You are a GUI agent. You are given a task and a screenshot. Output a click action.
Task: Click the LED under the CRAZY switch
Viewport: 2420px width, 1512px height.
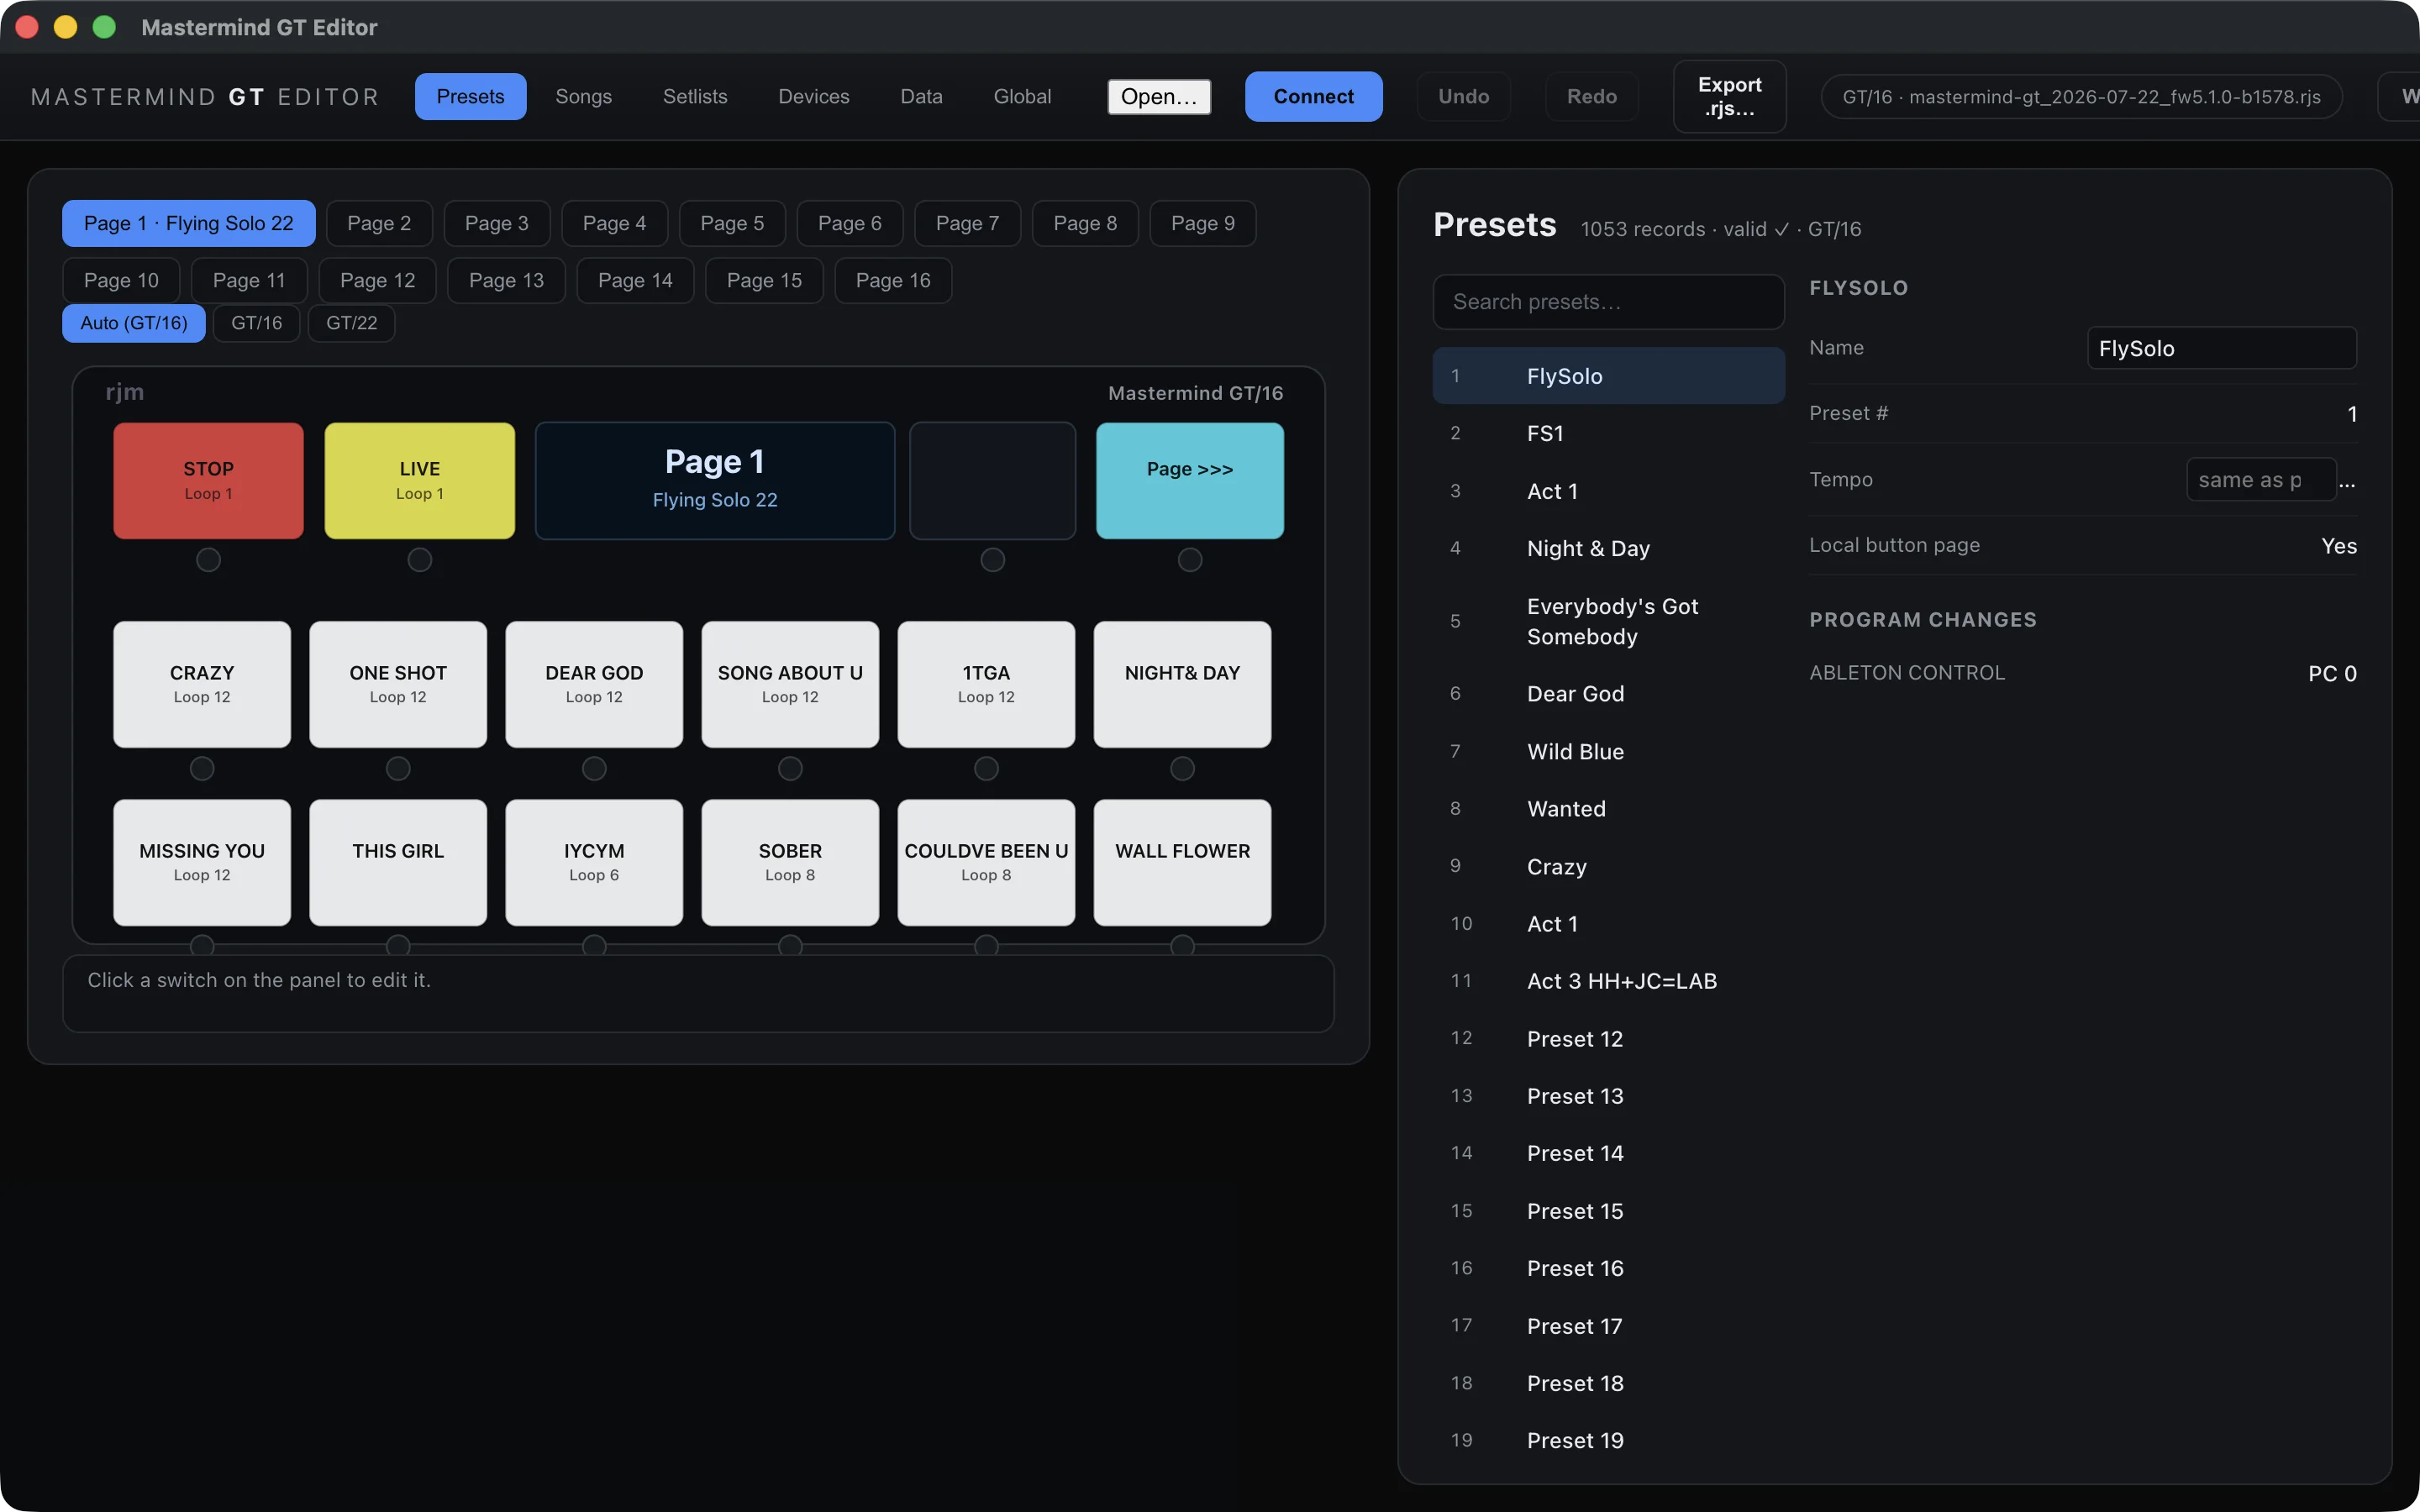coord(202,768)
